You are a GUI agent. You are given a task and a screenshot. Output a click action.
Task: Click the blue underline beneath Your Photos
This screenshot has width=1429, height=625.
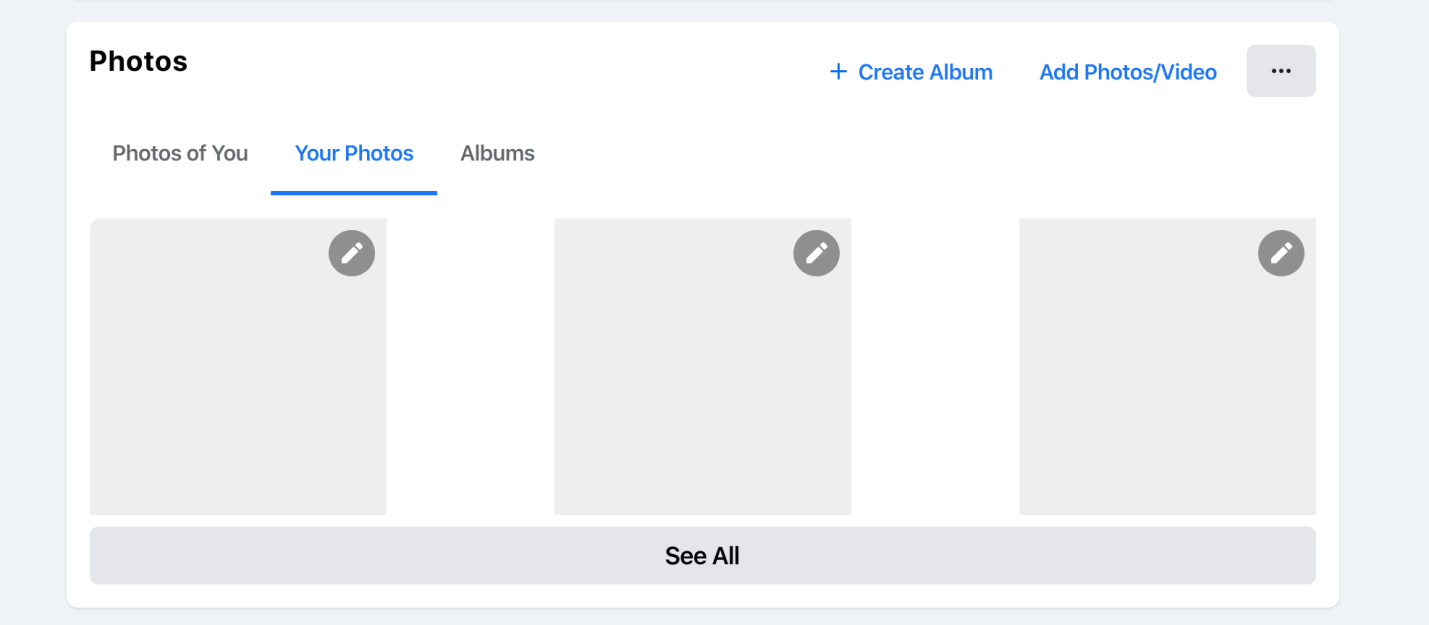tap(354, 192)
